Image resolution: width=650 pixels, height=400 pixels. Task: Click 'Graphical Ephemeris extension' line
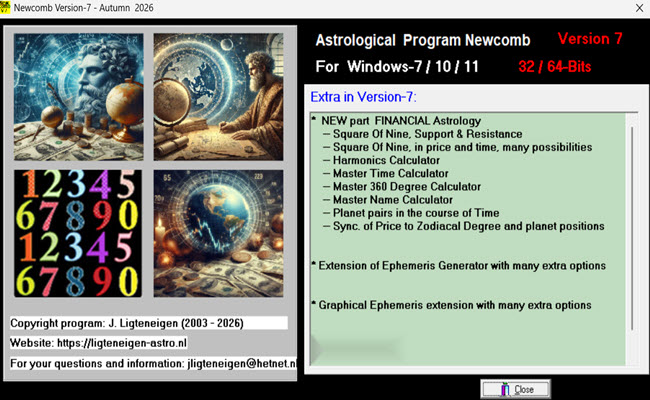(x=455, y=305)
